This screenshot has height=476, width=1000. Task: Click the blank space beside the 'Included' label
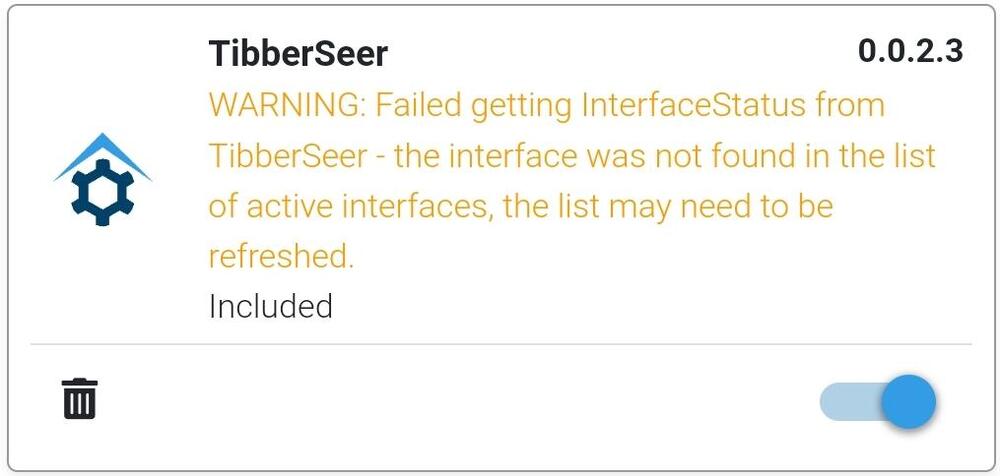click(600, 306)
